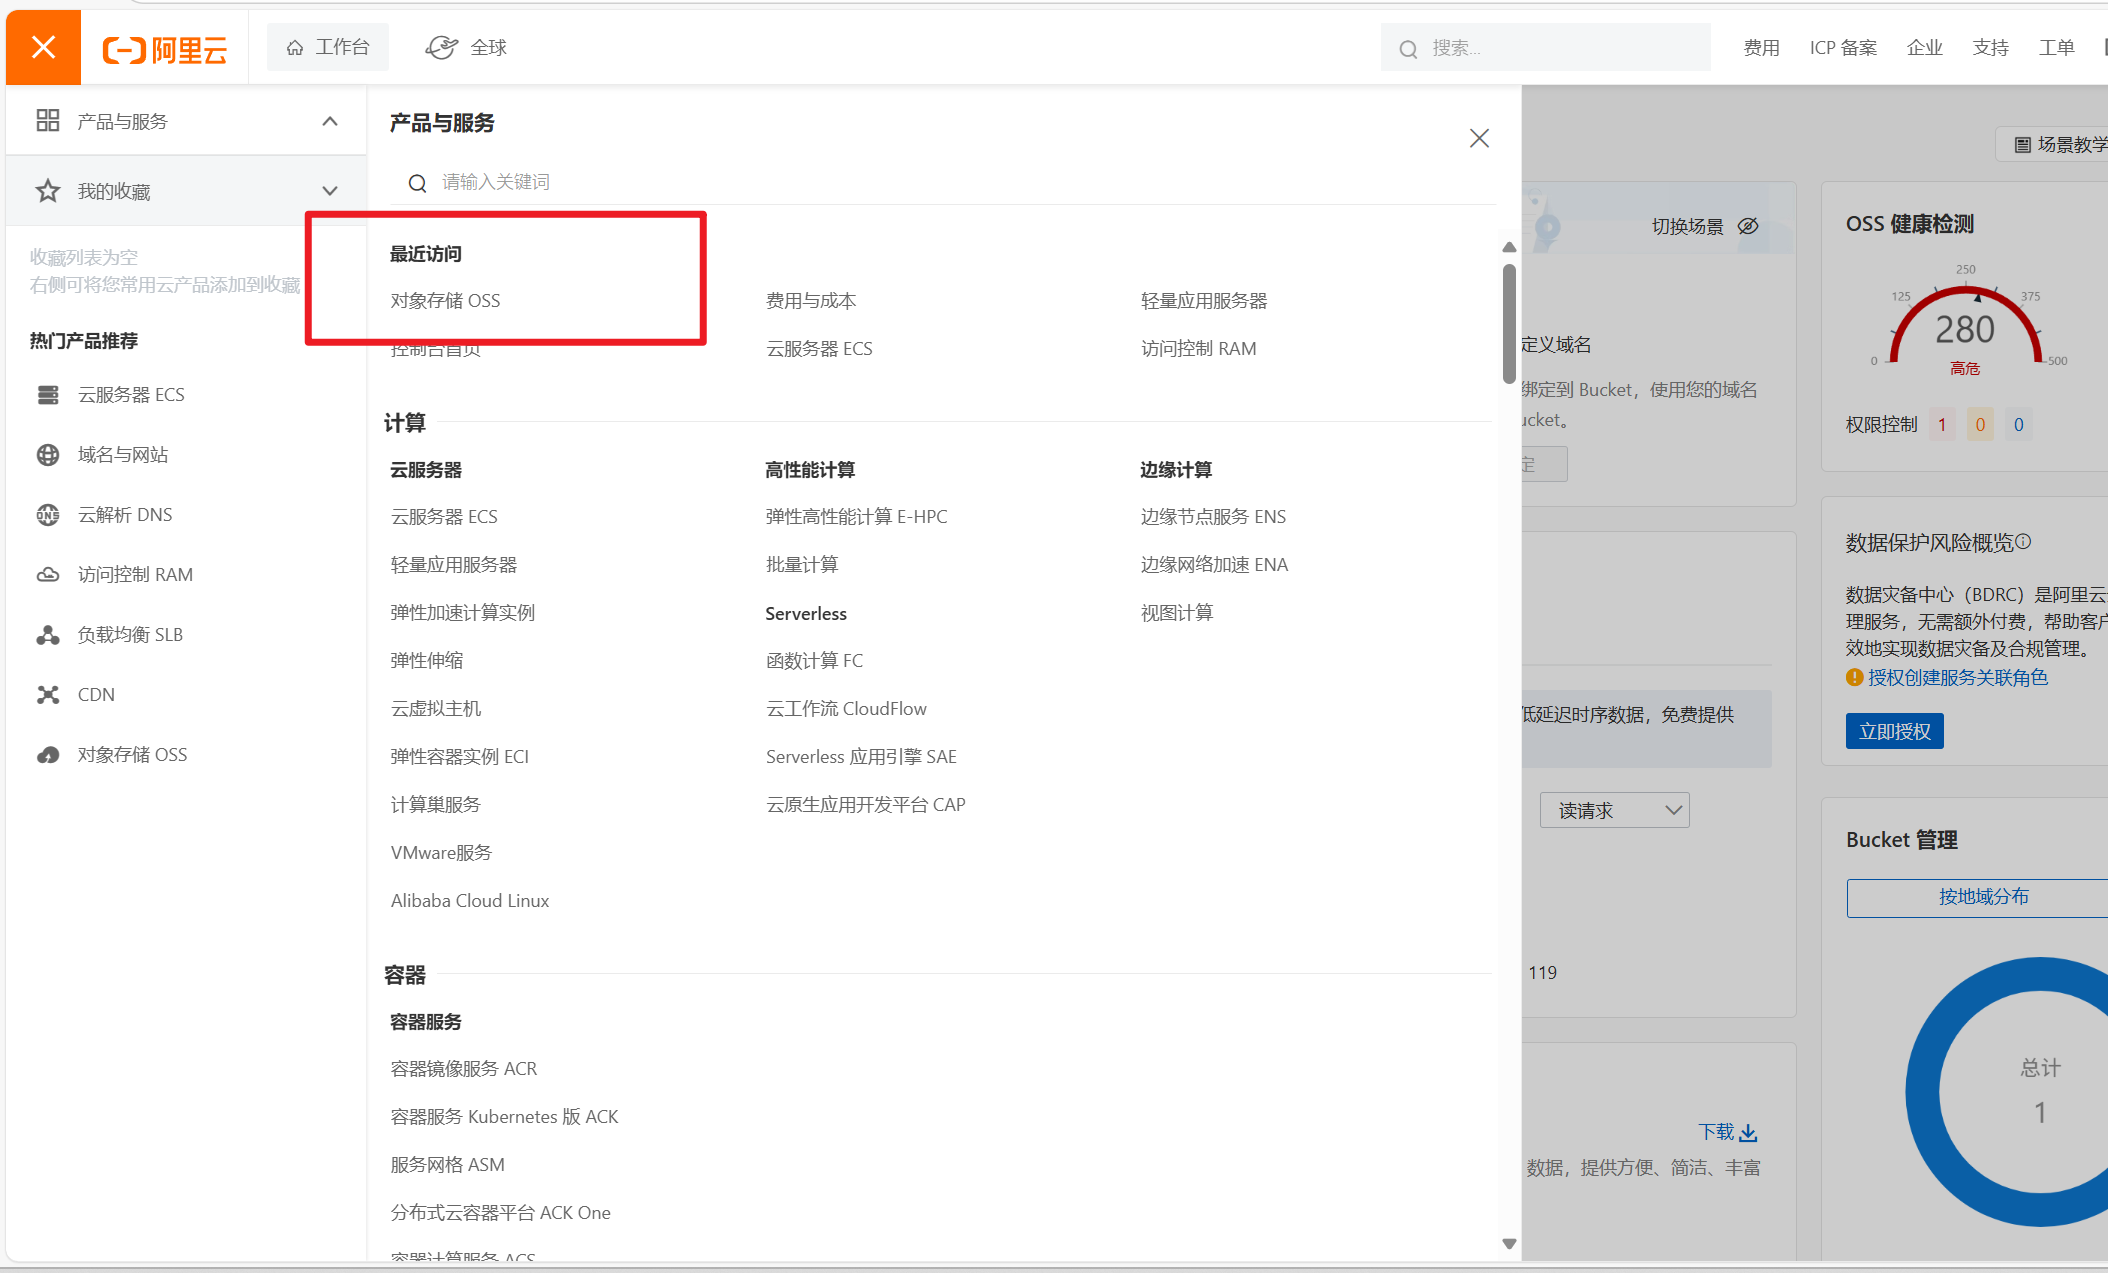2108x1273 pixels.
Task: Click the Alibaba Cloud logo
Action: click(x=165, y=49)
